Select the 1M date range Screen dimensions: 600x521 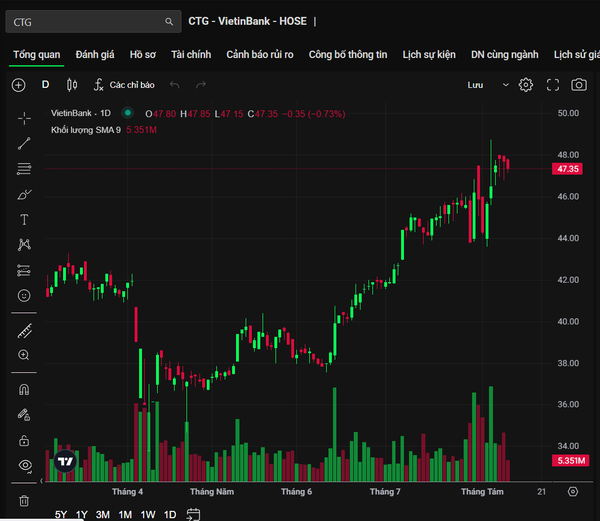coord(125,514)
